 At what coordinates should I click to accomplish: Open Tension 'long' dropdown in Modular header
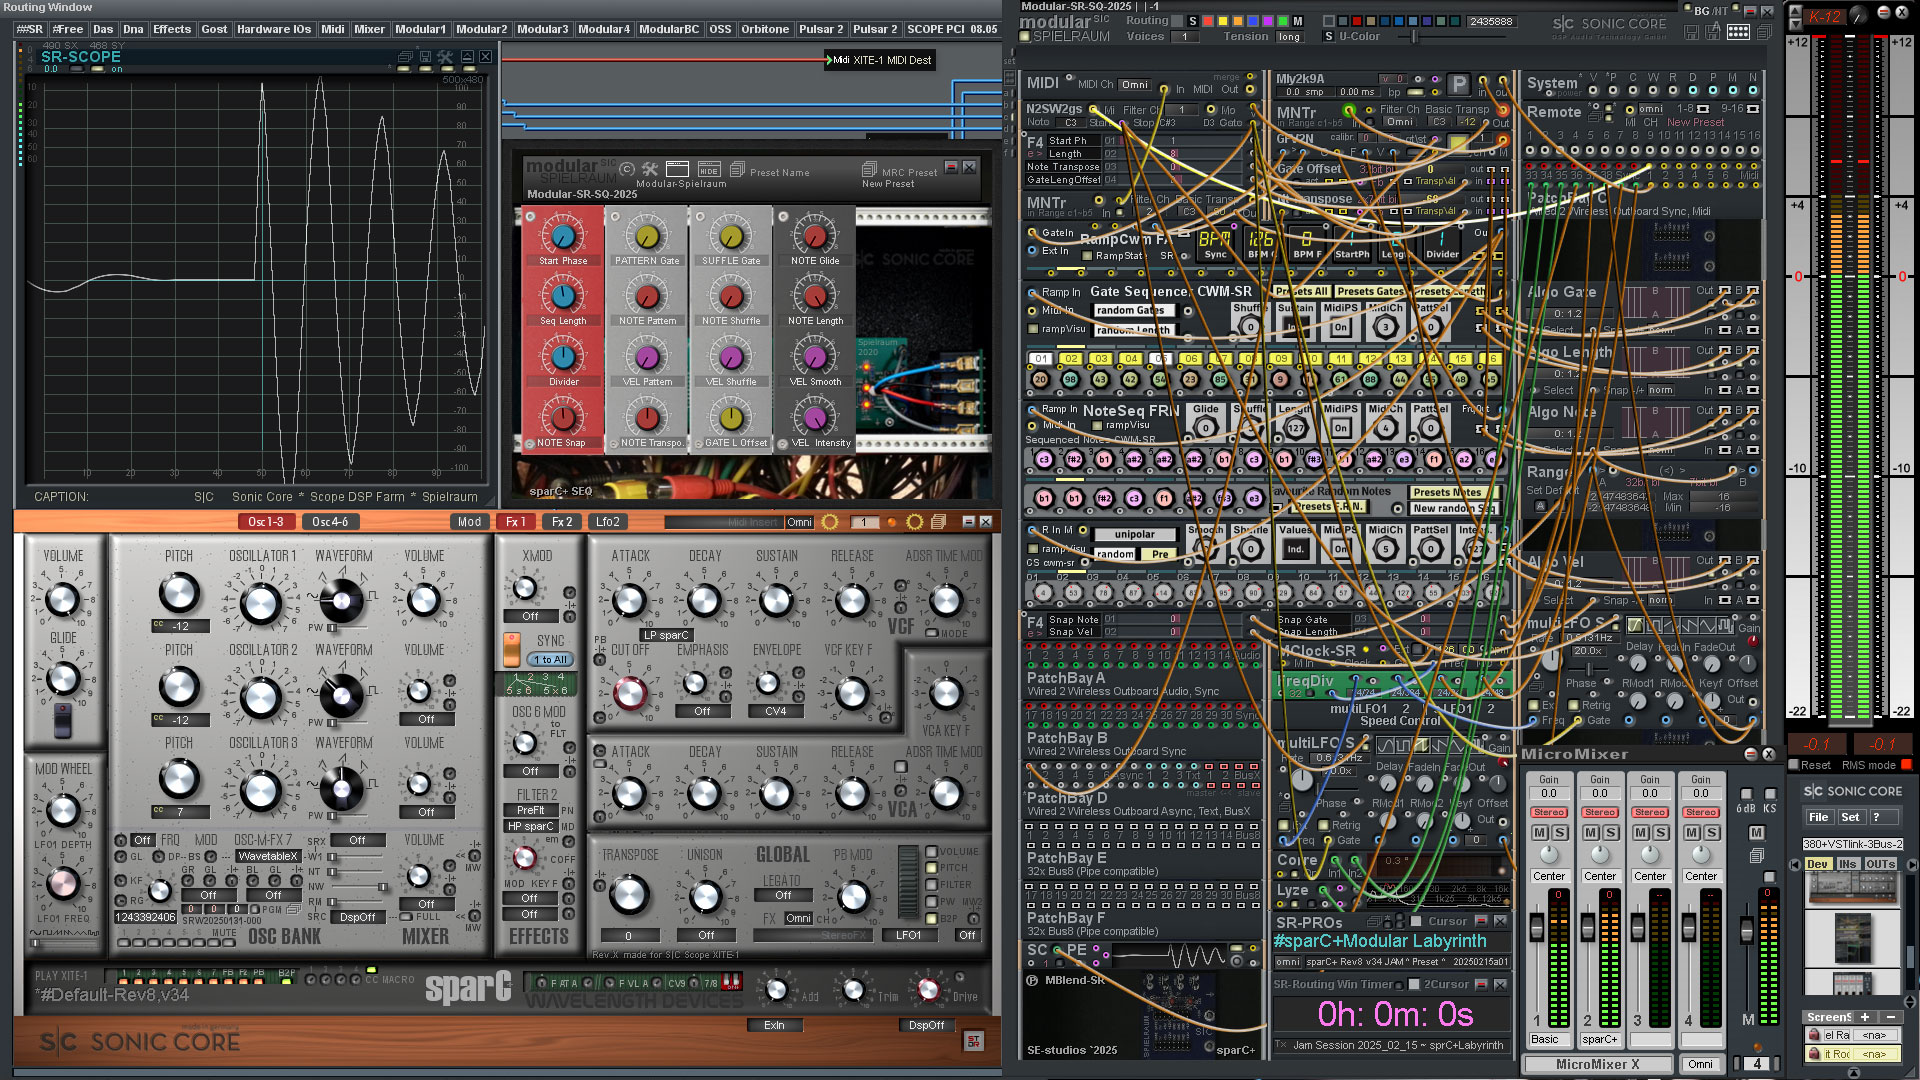pos(1290,37)
